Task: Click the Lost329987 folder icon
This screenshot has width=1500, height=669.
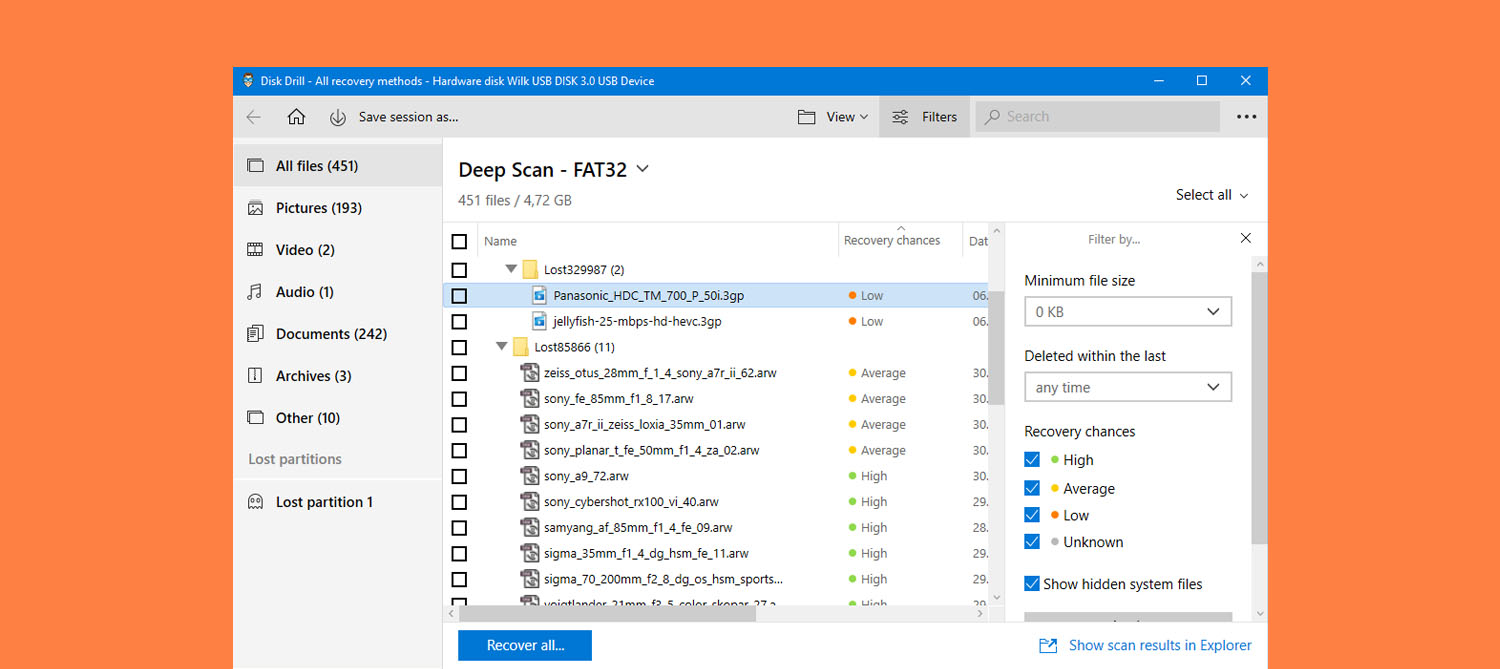Action: (530, 269)
